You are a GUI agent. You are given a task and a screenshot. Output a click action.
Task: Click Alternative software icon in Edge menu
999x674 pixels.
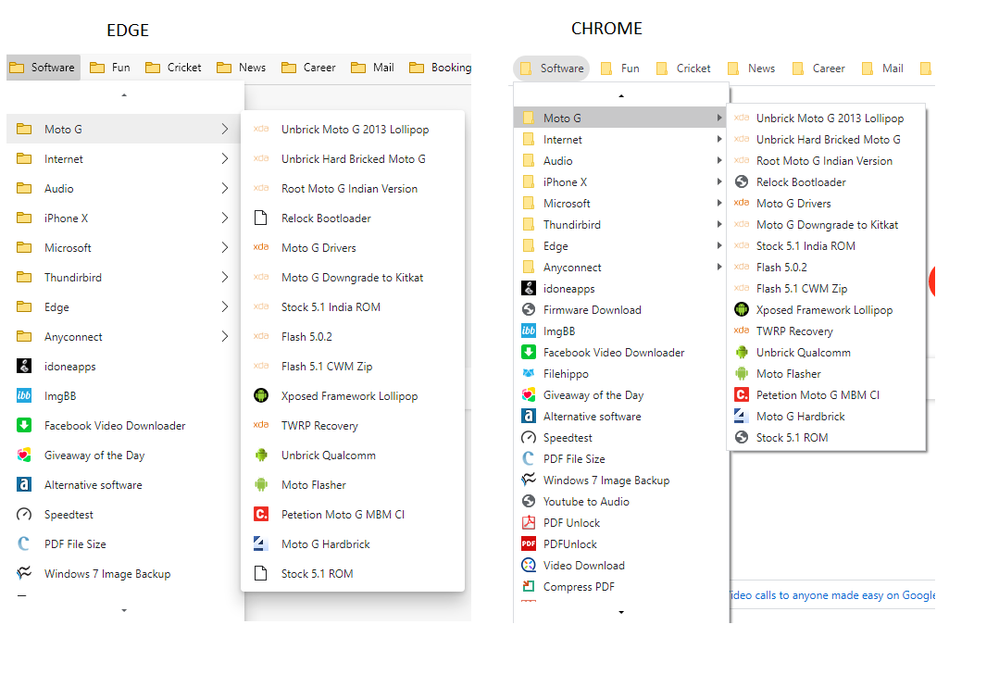coord(24,485)
